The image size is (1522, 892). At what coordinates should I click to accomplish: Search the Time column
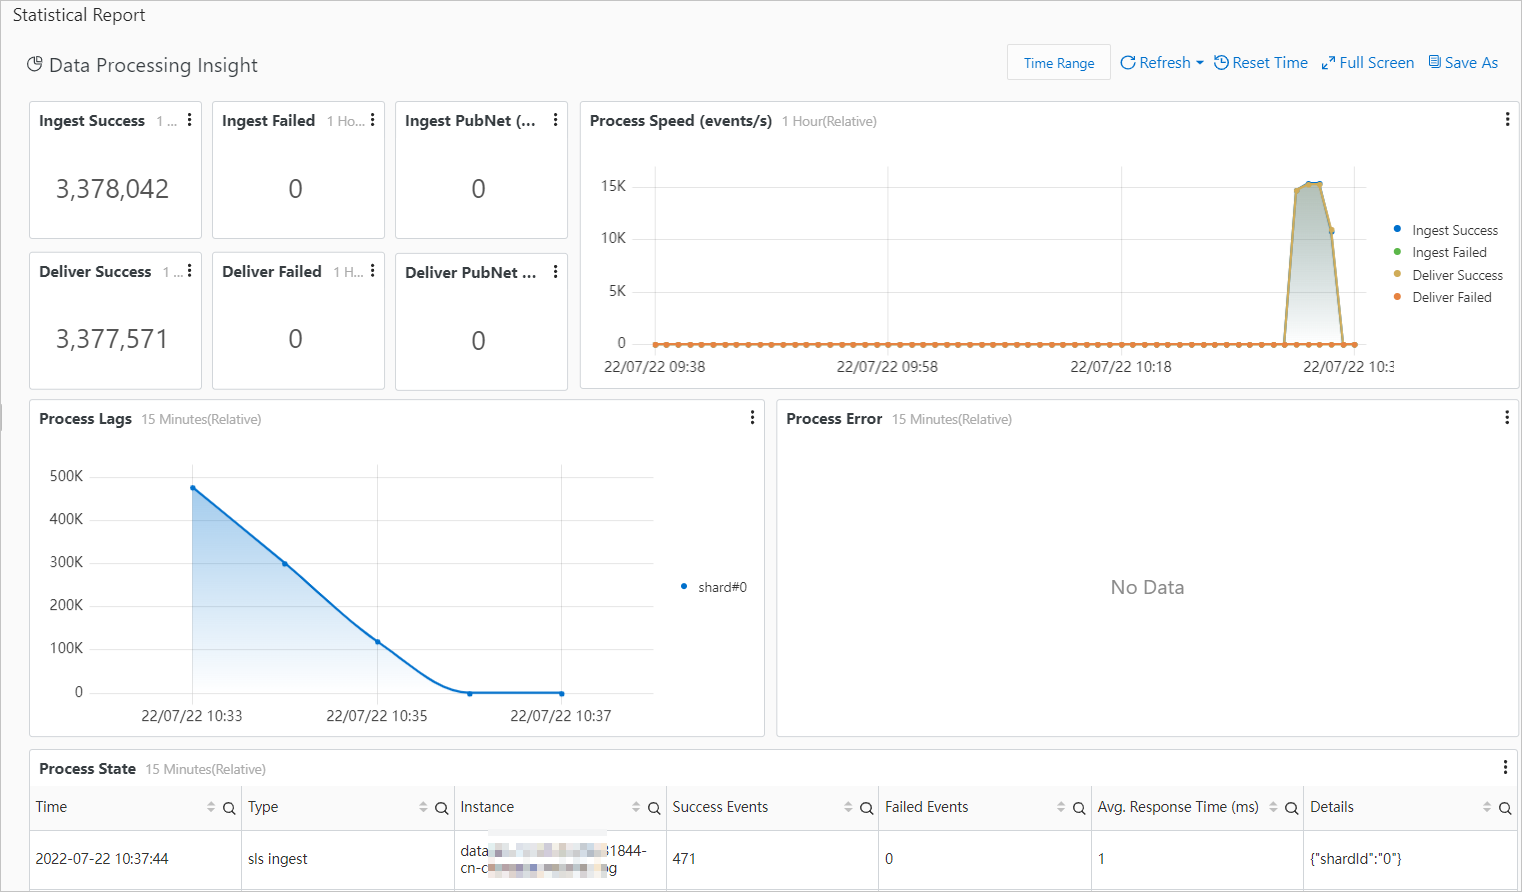[x=229, y=808]
